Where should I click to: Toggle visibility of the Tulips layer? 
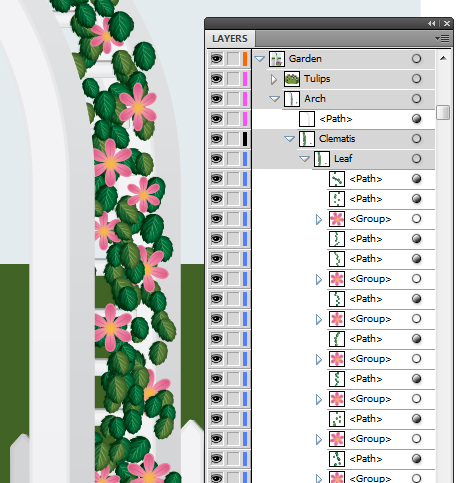217,79
